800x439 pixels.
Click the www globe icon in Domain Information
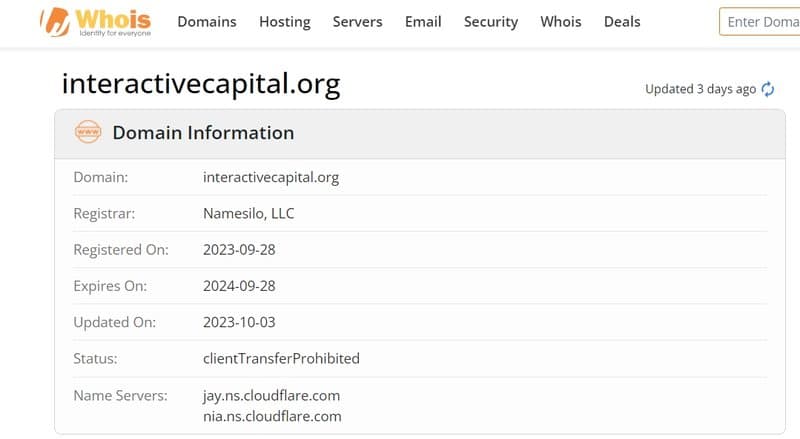point(88,132)
